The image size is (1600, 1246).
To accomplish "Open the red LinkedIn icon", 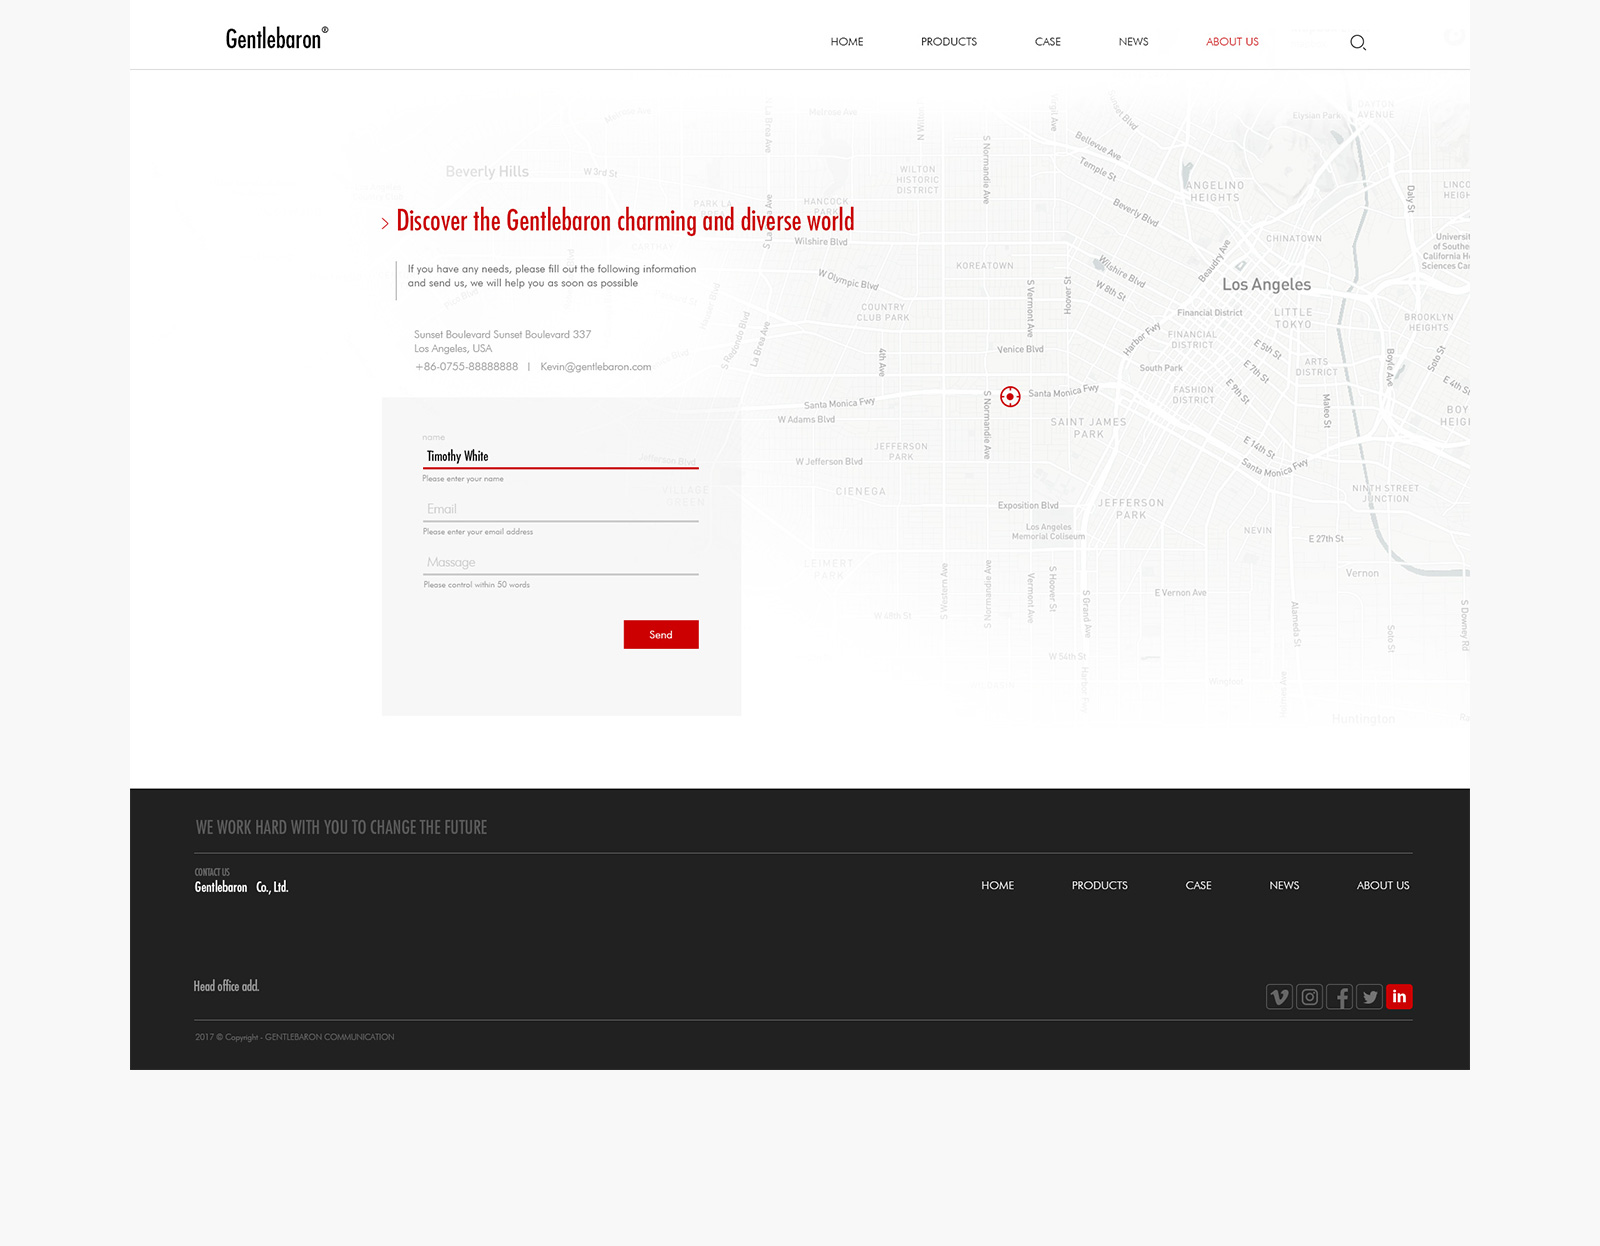I will point(1399,997).
